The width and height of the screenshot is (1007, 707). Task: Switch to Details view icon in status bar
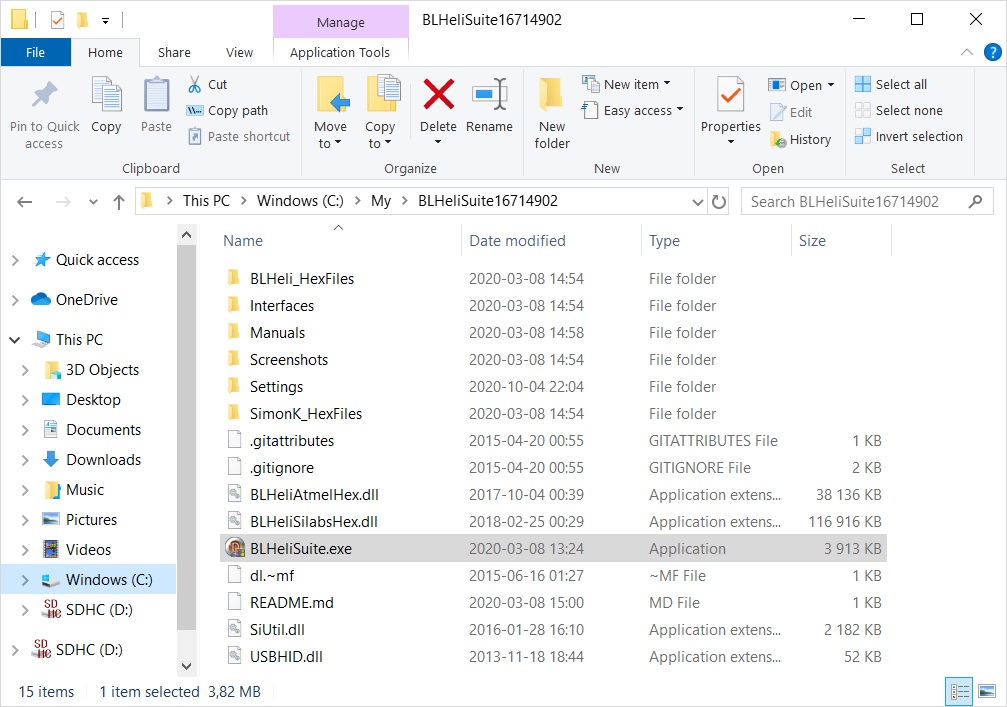[959, 692]
